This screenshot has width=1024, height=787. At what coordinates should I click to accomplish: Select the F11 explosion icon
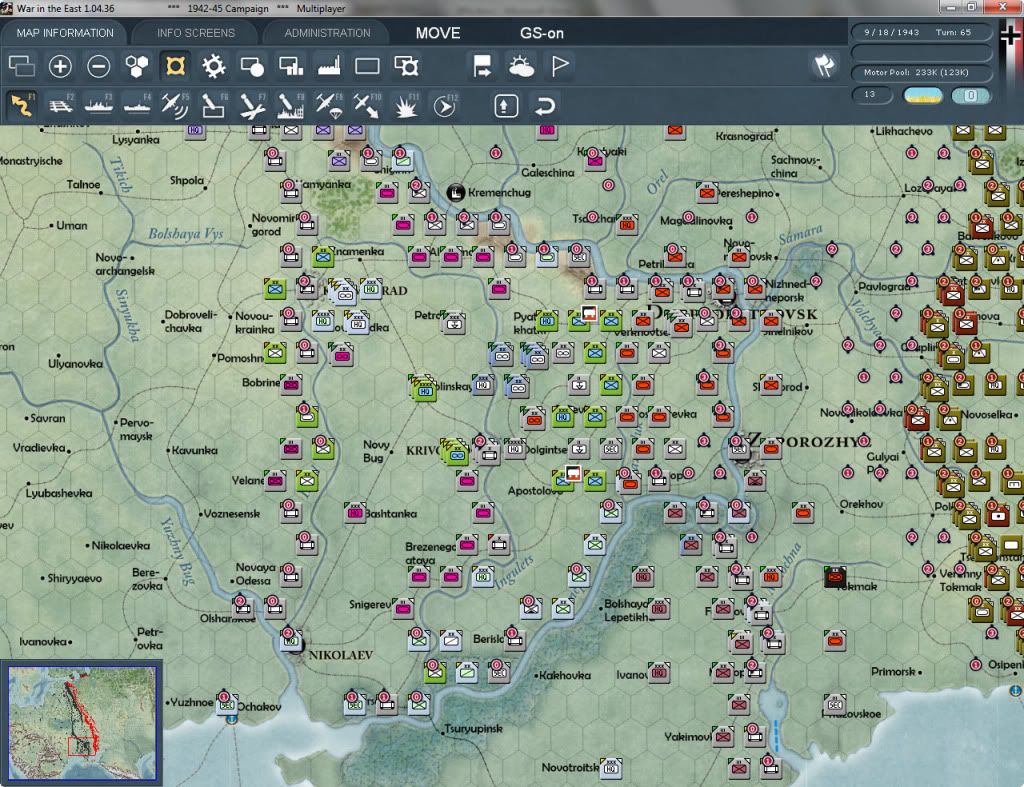point(406,105)
